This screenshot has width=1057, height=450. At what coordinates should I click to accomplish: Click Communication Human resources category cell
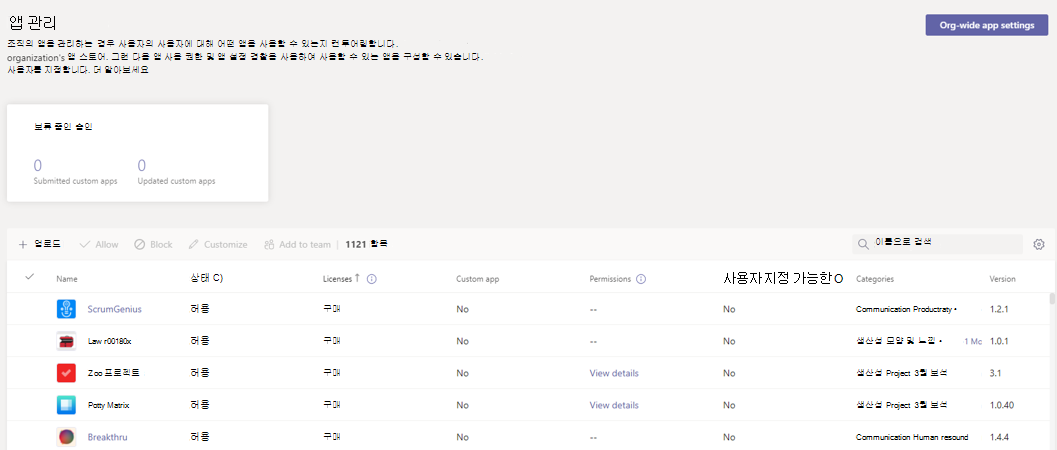pyautogui.click(x=912, y=437)
